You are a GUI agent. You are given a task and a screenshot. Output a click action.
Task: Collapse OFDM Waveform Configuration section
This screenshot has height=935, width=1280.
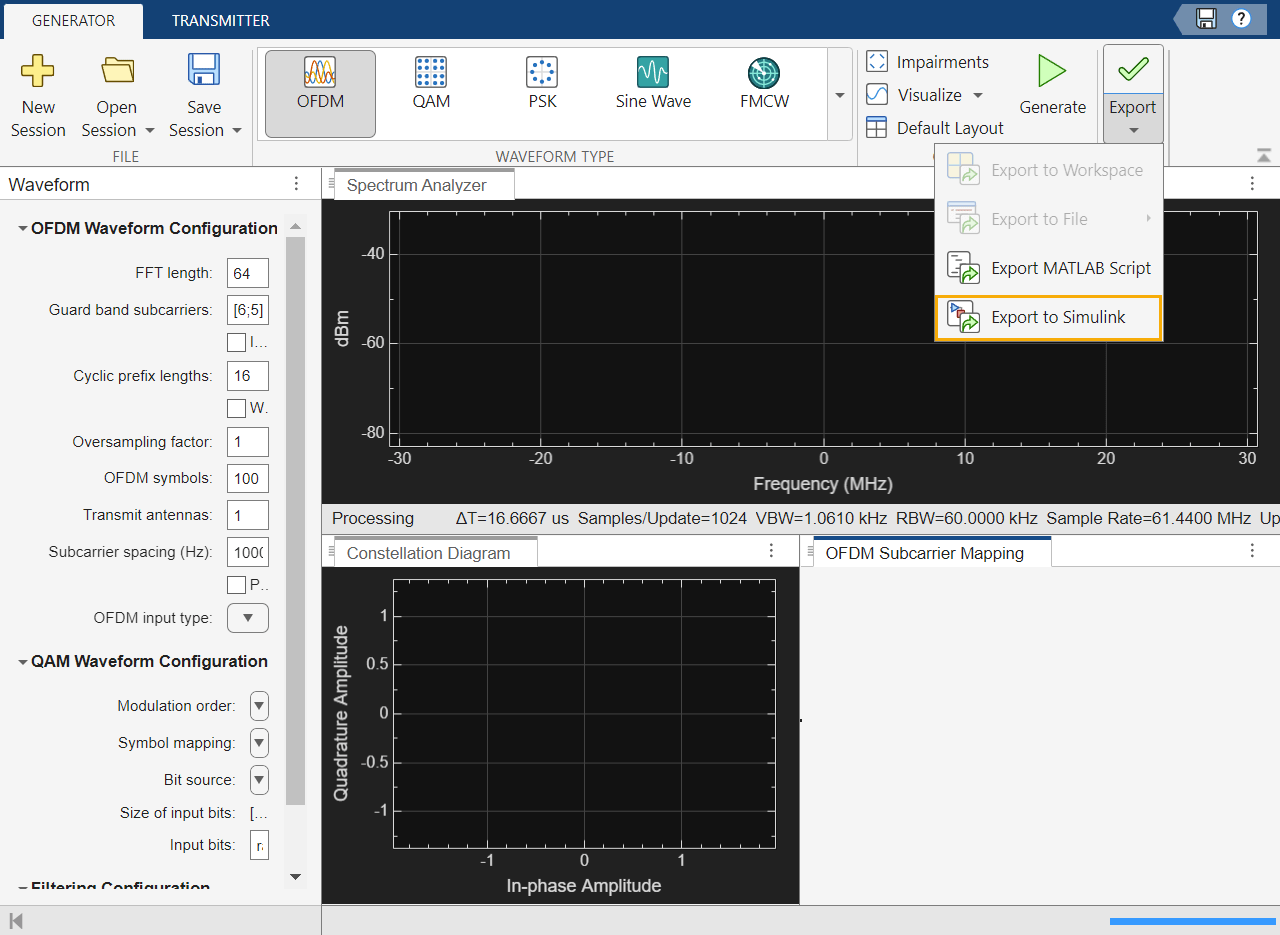pyautogui.click(x=22, y=229)
